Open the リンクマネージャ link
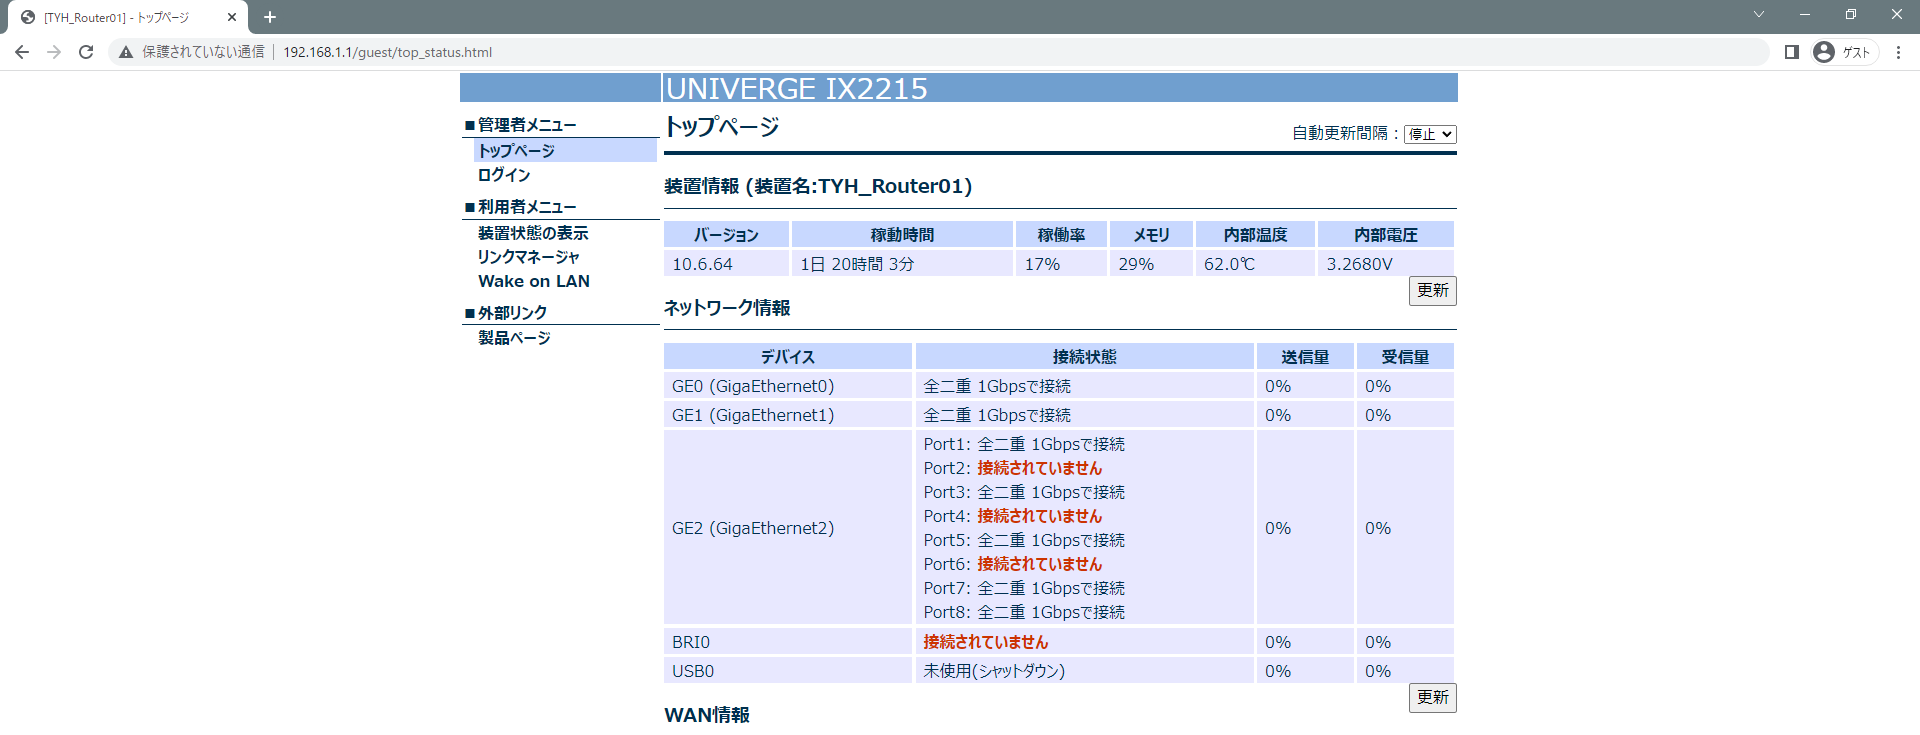The height and width of the screenshot is (735, 1920). (x=528, y=257)
